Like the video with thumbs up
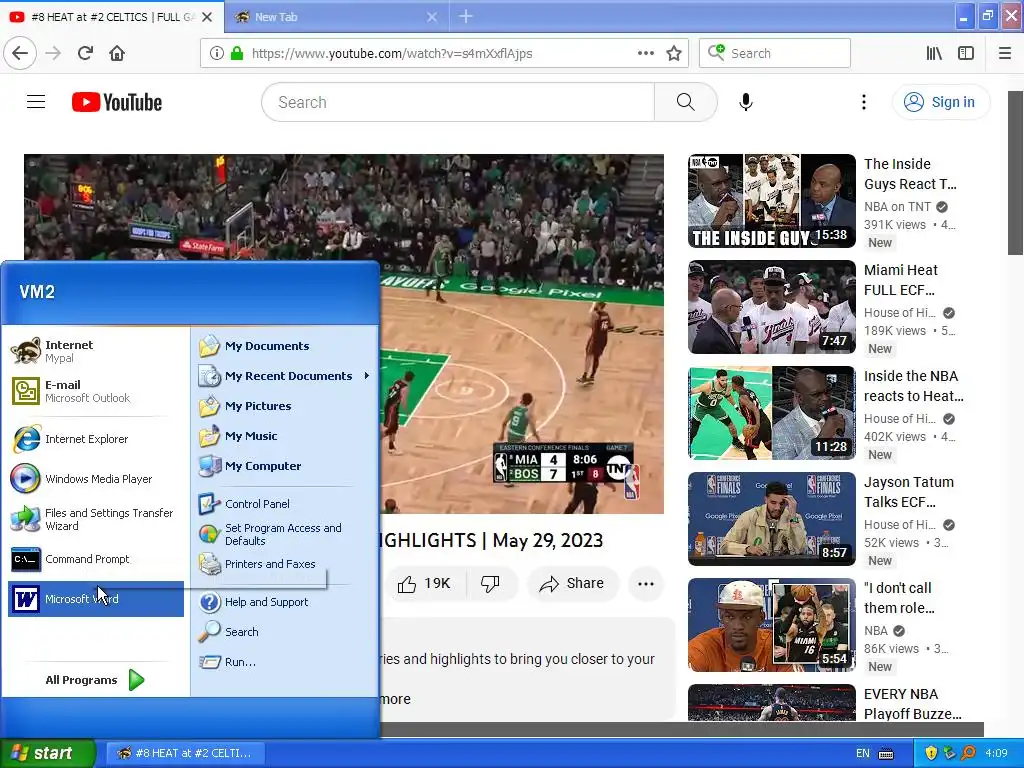This screenshot has width=1024, height=768. (x=424, y=583)
